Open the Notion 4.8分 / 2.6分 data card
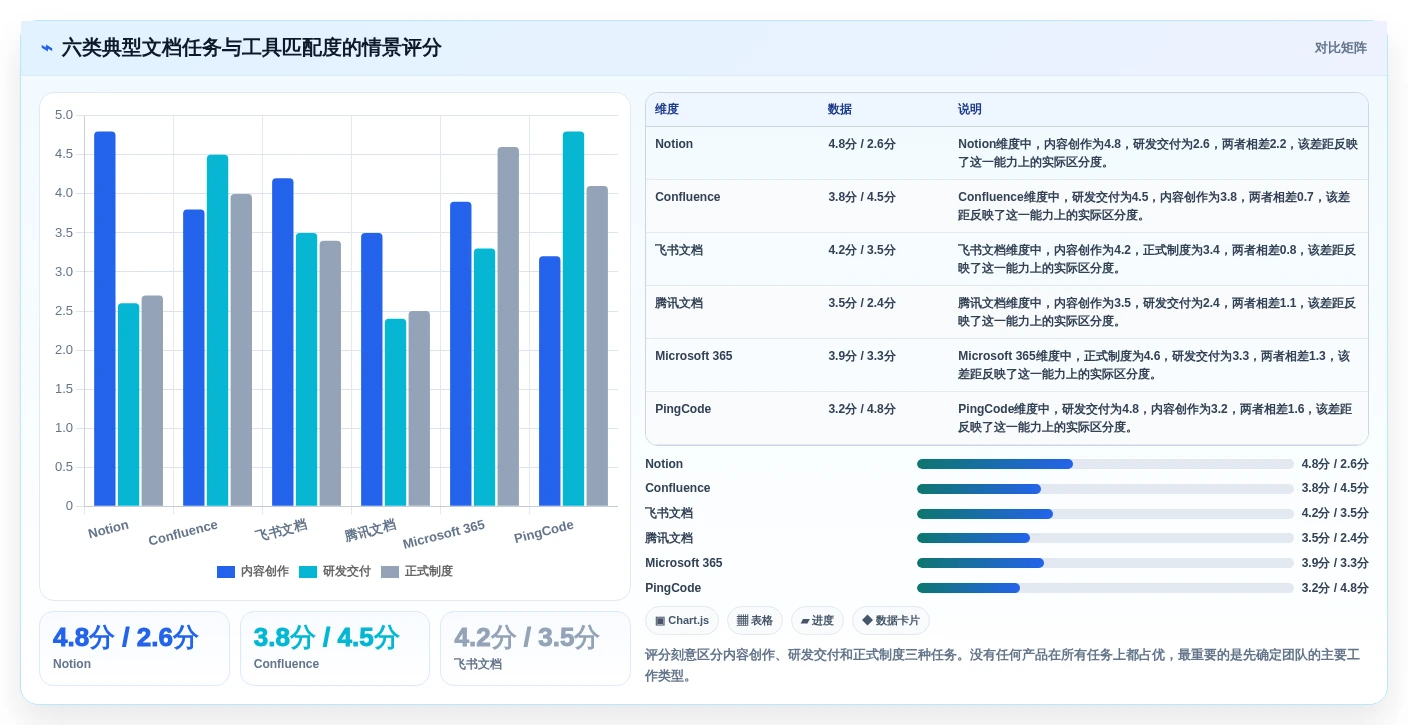1408x725 pixels. pyautogui.click(x=134, y=648)
